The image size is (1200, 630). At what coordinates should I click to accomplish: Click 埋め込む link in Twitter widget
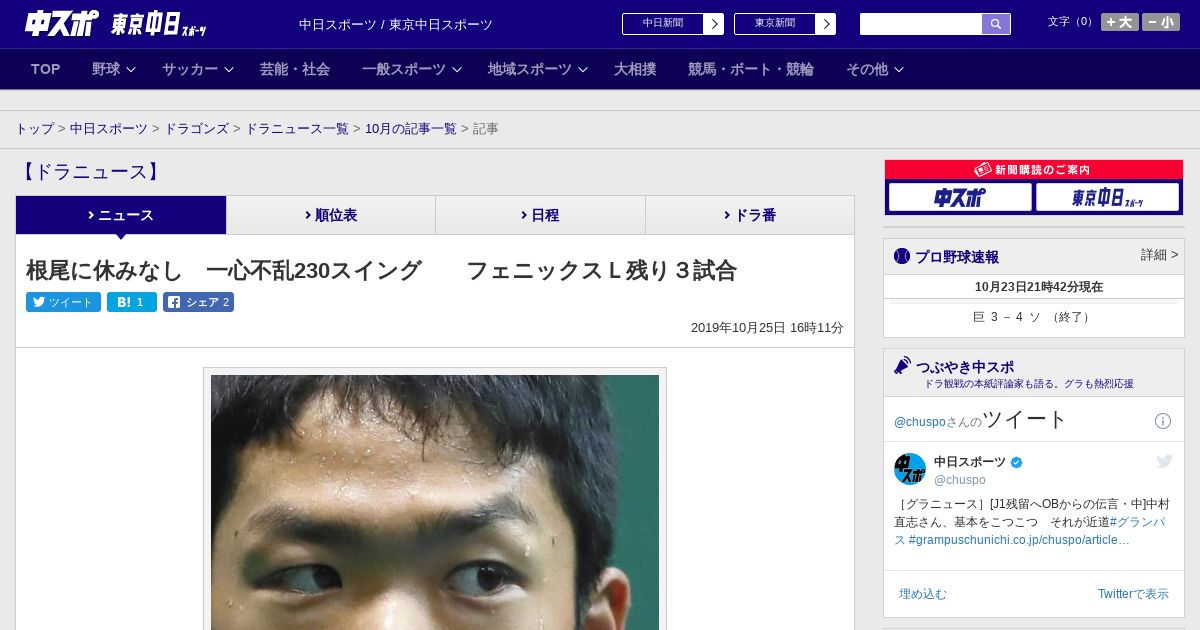click(x=922, y=594)
